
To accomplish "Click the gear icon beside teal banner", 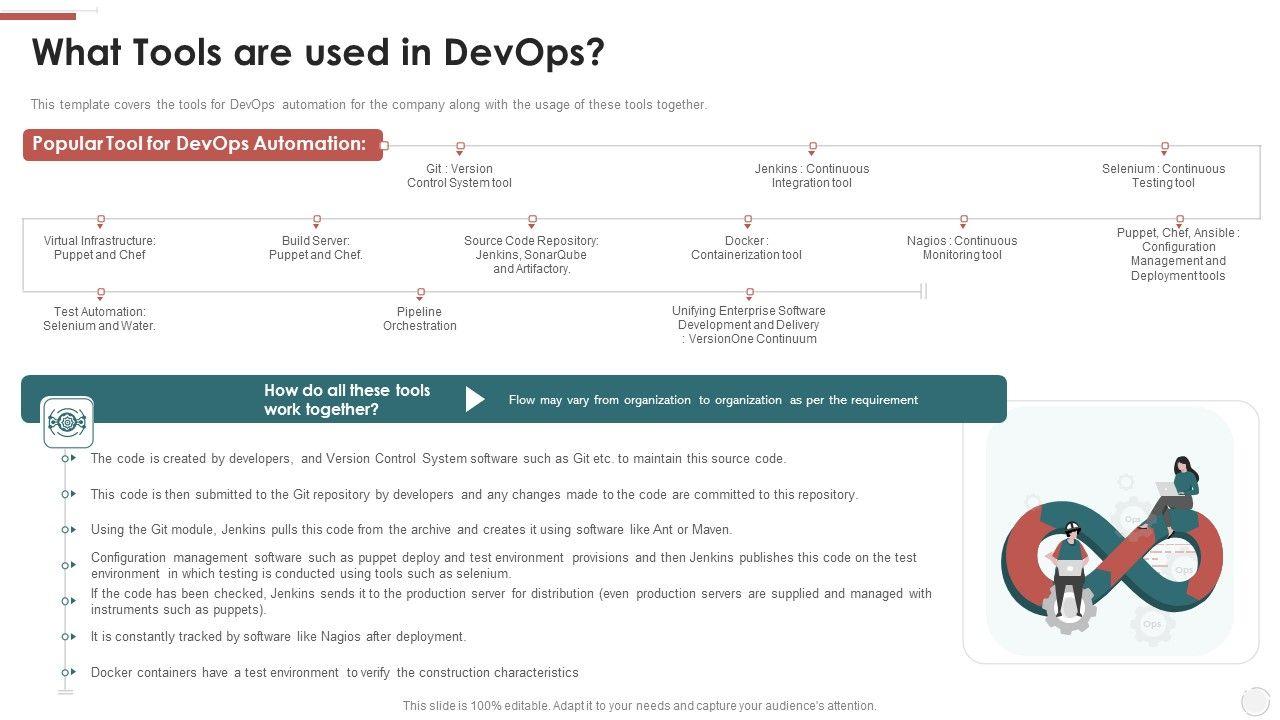I will point(68,422).
